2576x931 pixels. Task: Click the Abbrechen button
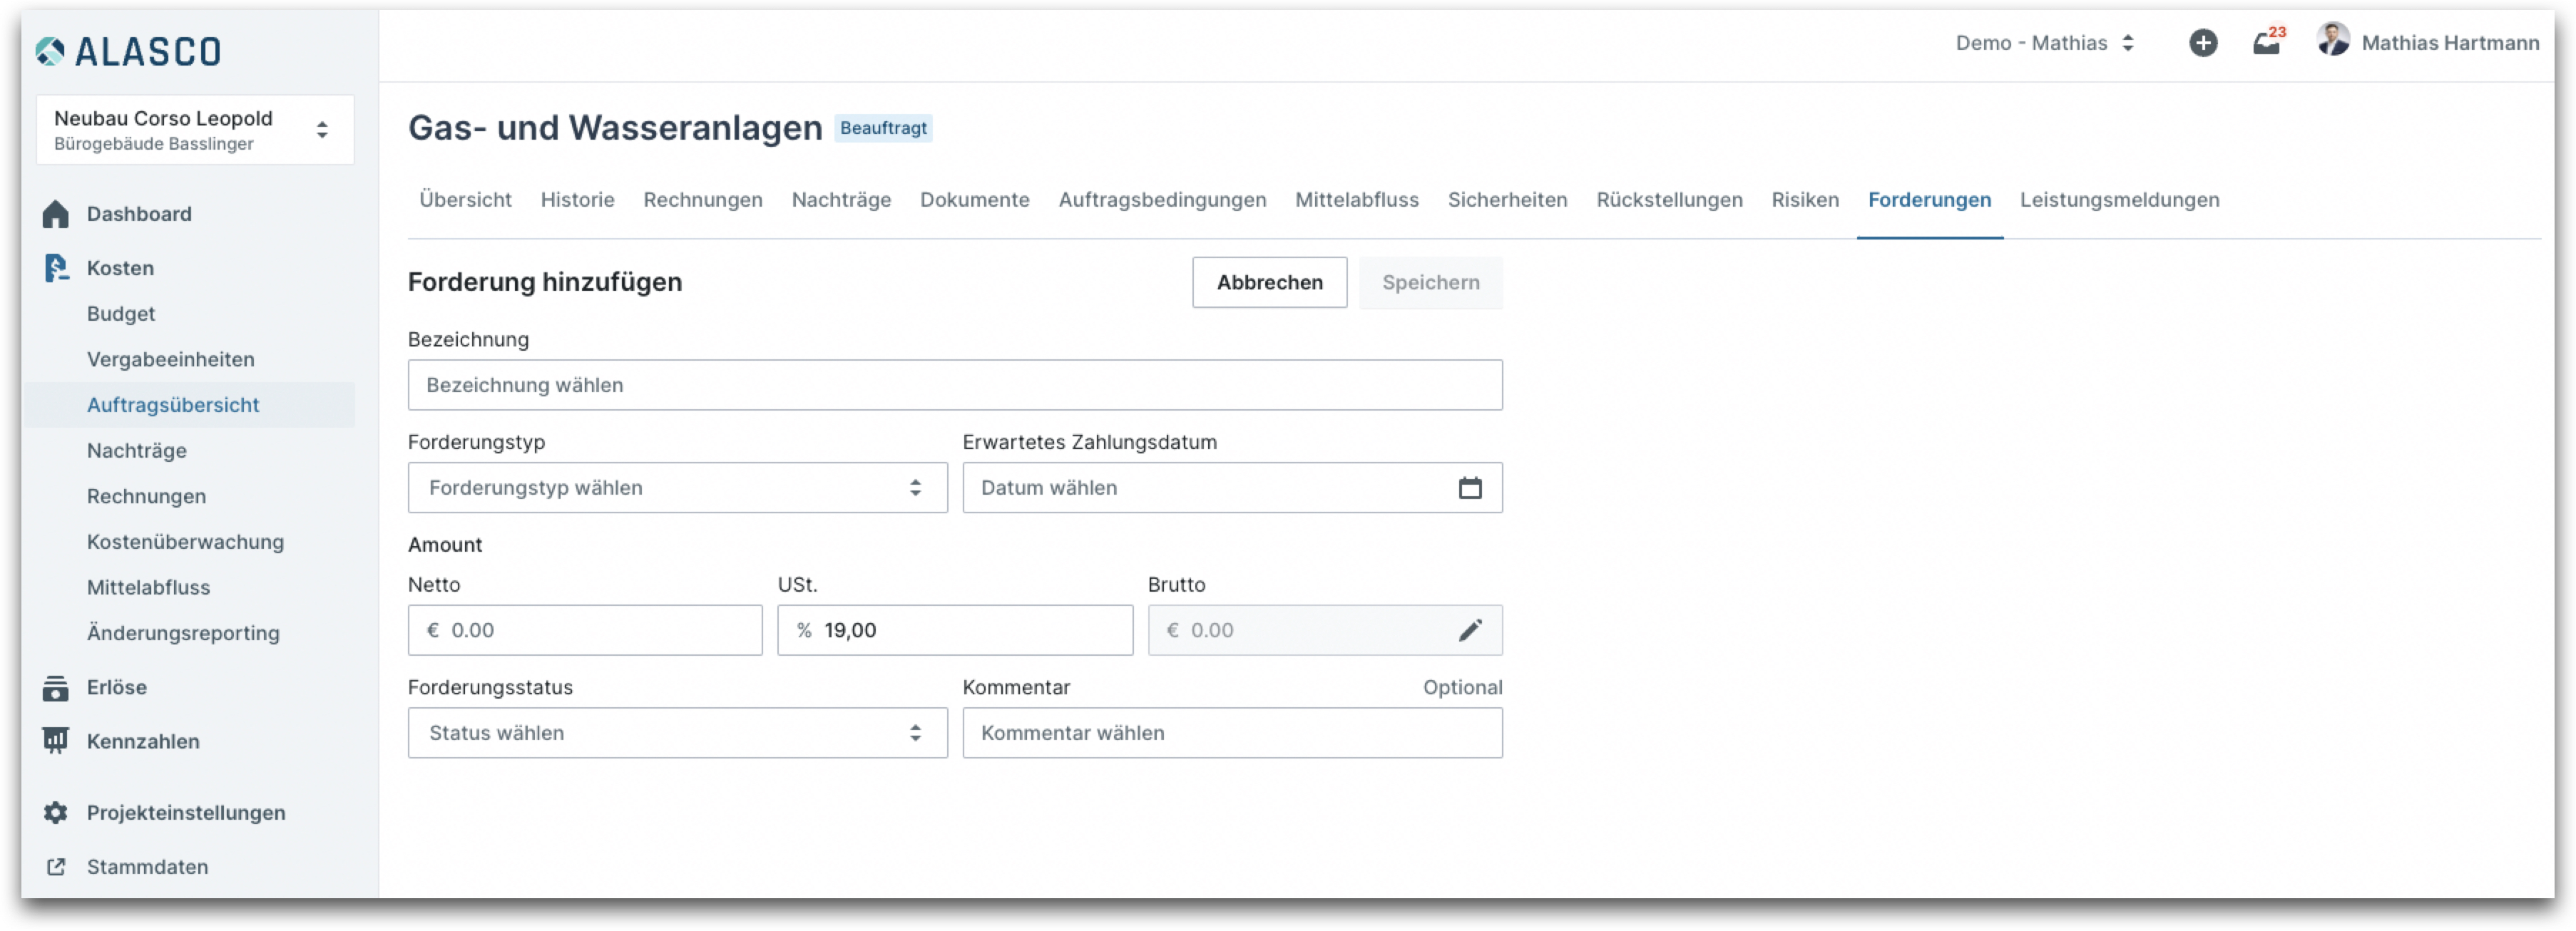click(1269, 283)
